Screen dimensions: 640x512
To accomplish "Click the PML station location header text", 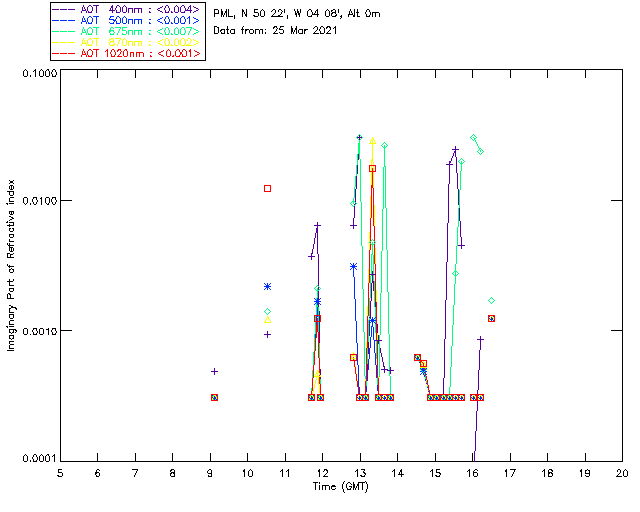I will click(297, 14).
